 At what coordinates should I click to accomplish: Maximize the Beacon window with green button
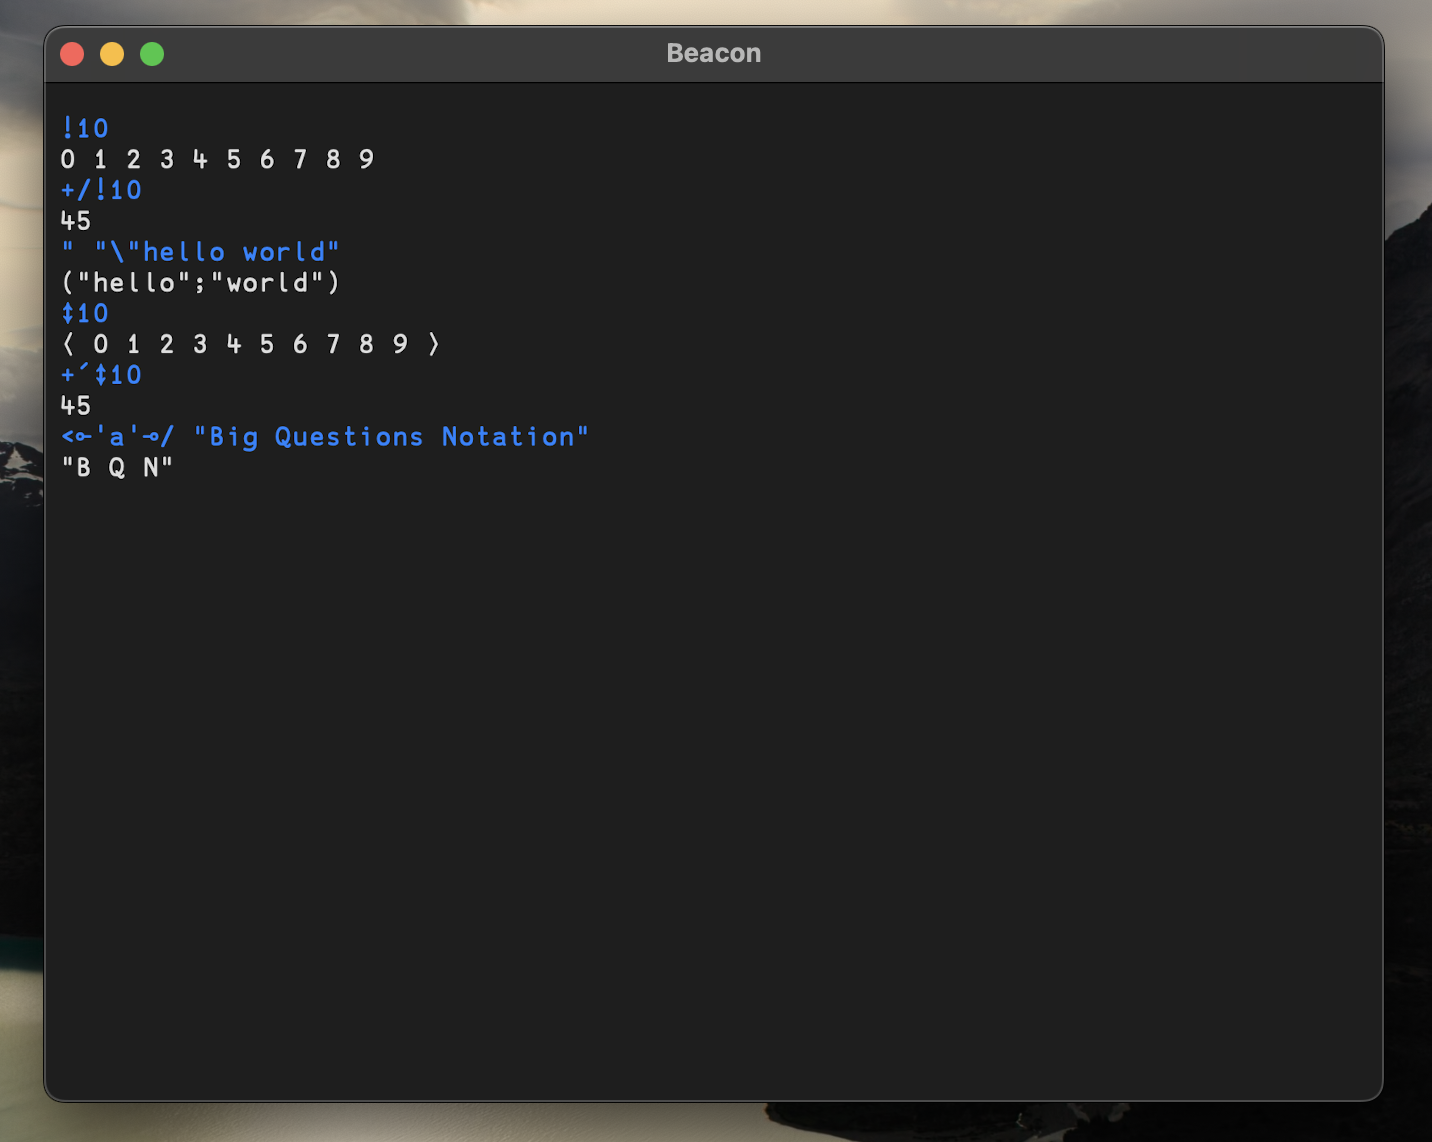(152, 54)
